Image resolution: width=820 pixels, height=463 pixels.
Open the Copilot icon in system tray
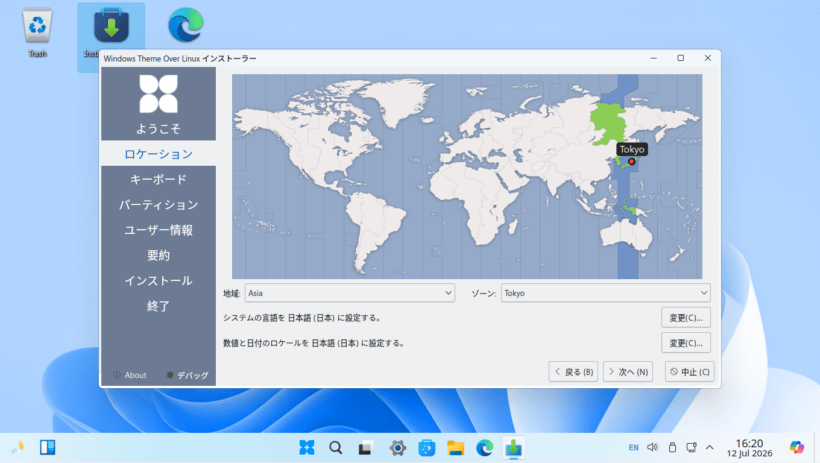[796, 447]
